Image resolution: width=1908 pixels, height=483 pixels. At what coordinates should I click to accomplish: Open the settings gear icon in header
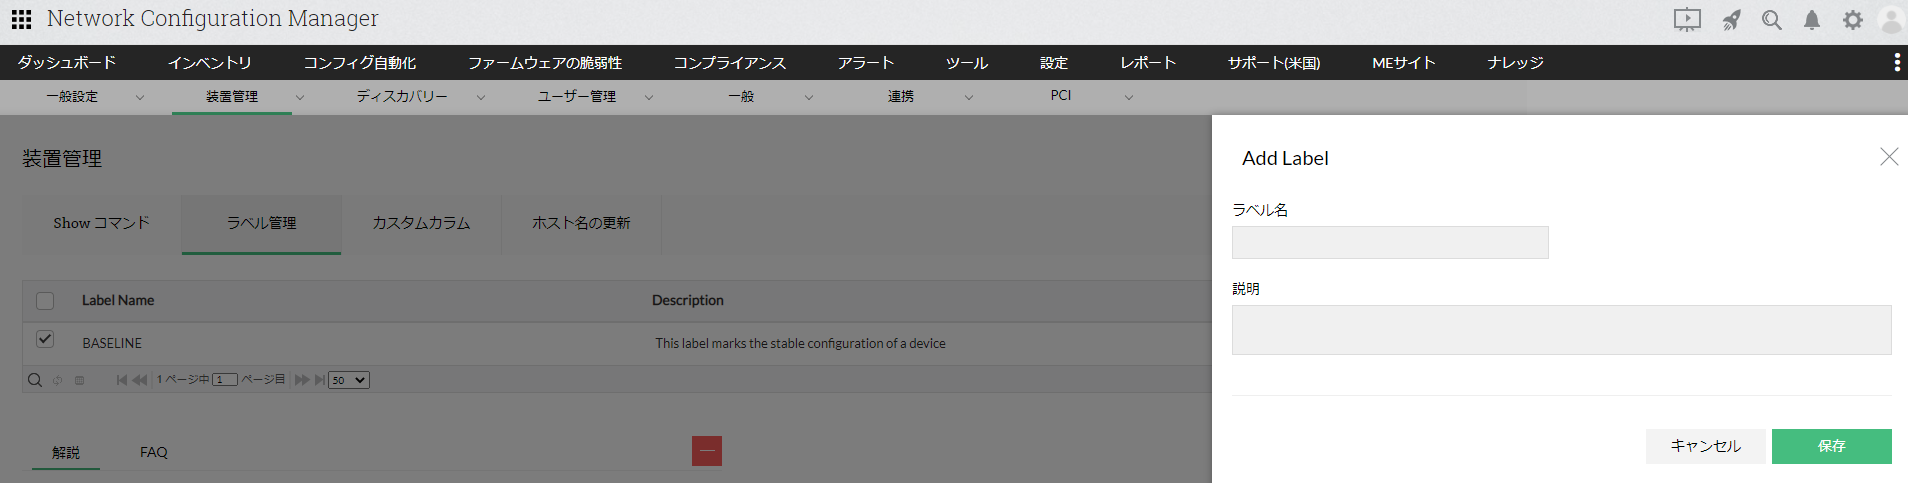1853,20
